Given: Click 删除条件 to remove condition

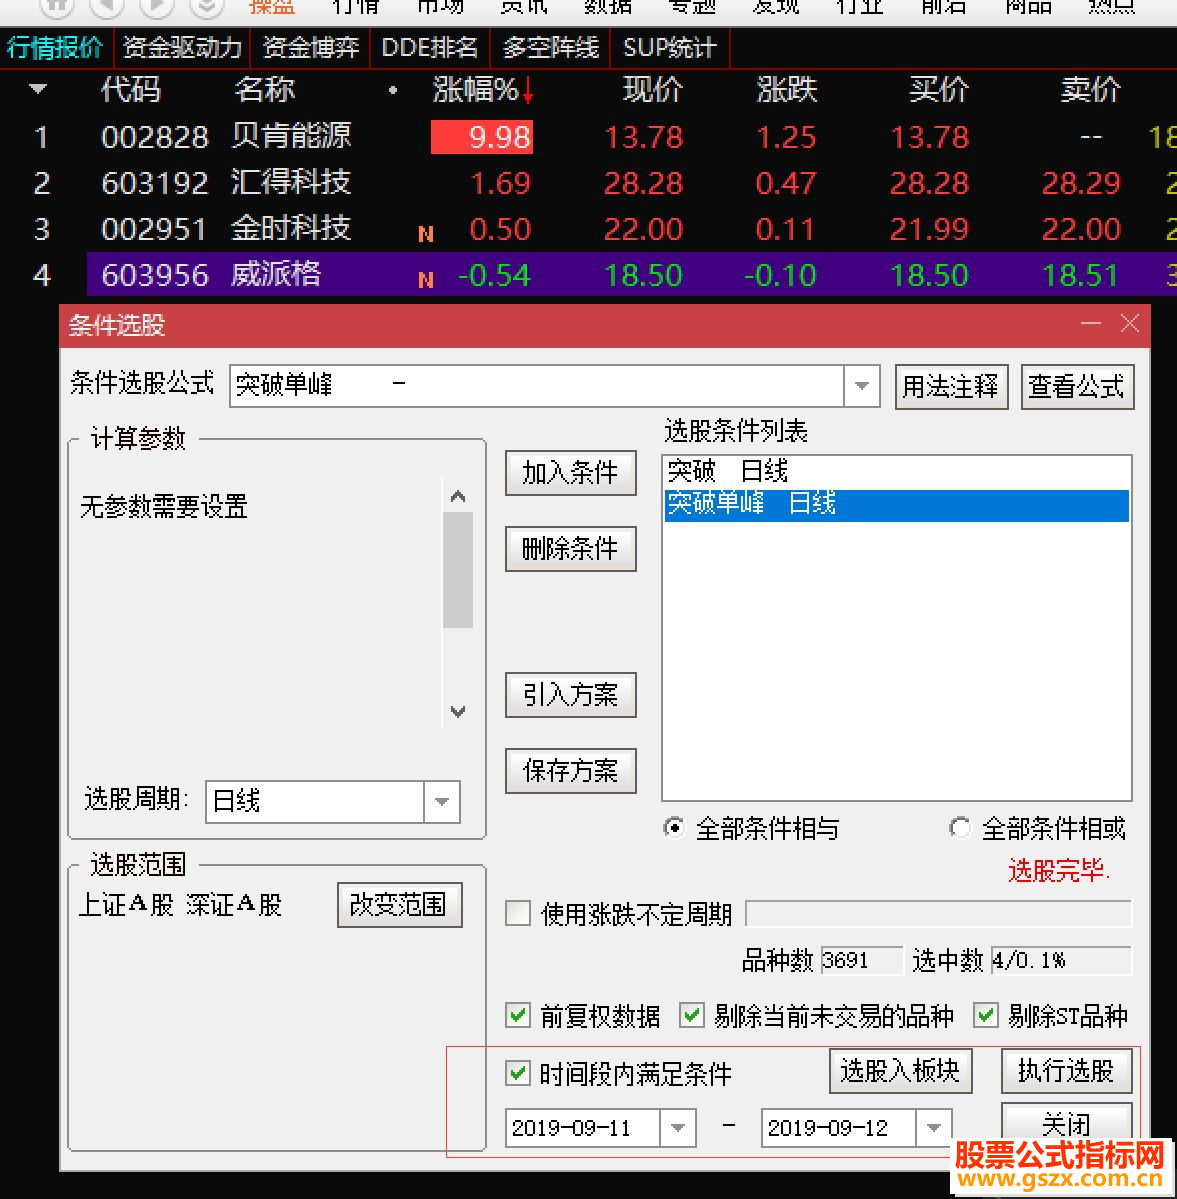Looking at the screenshot, I should coord(571,548).
